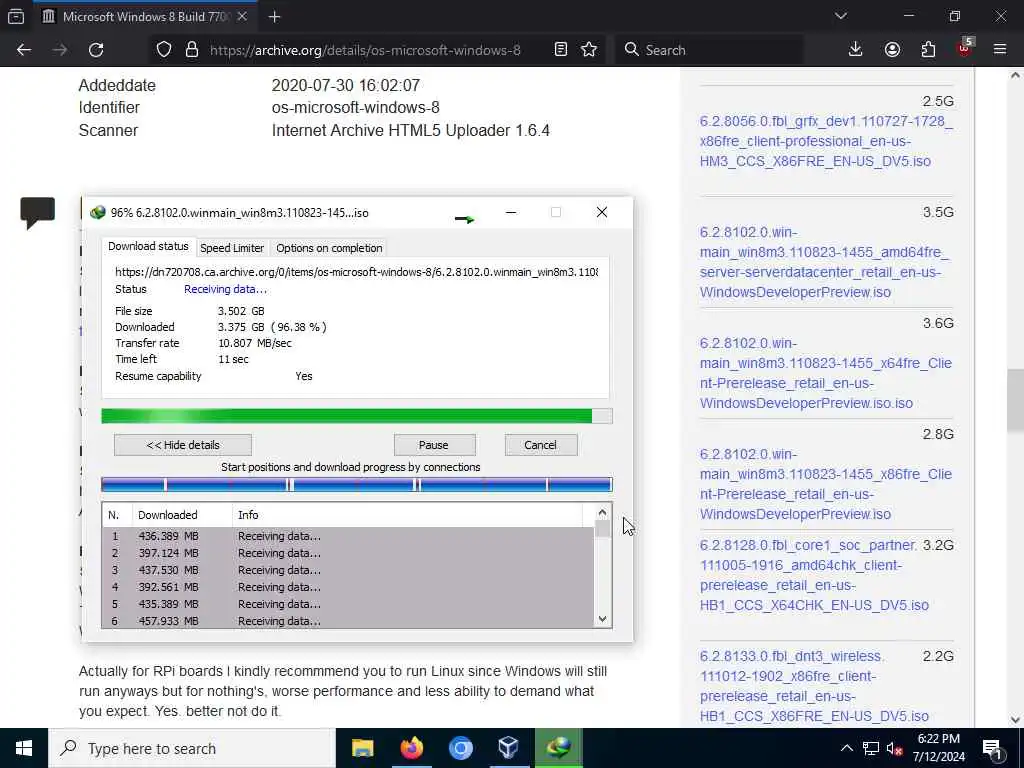Screen dimensions: 1024x768
Task: Switch to Firefox in the taskbar
Action: coord(411,748)
